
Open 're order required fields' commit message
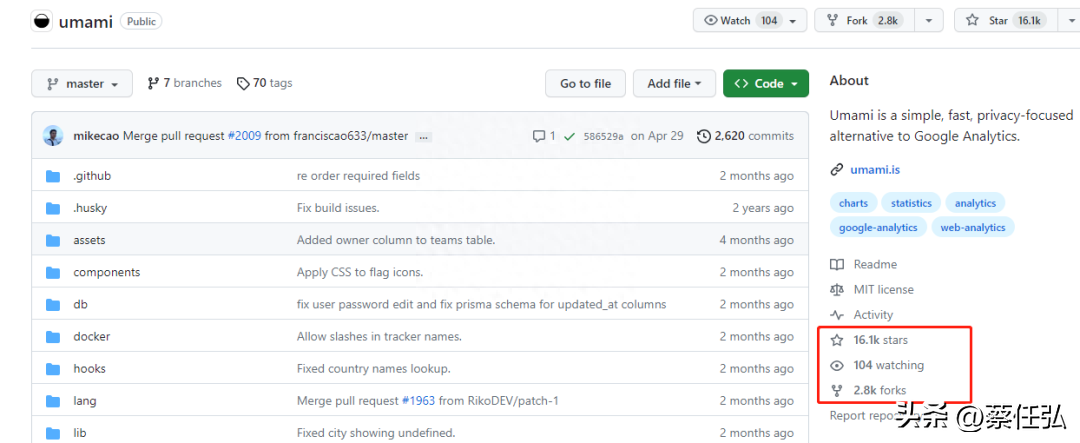pos(358,176)
